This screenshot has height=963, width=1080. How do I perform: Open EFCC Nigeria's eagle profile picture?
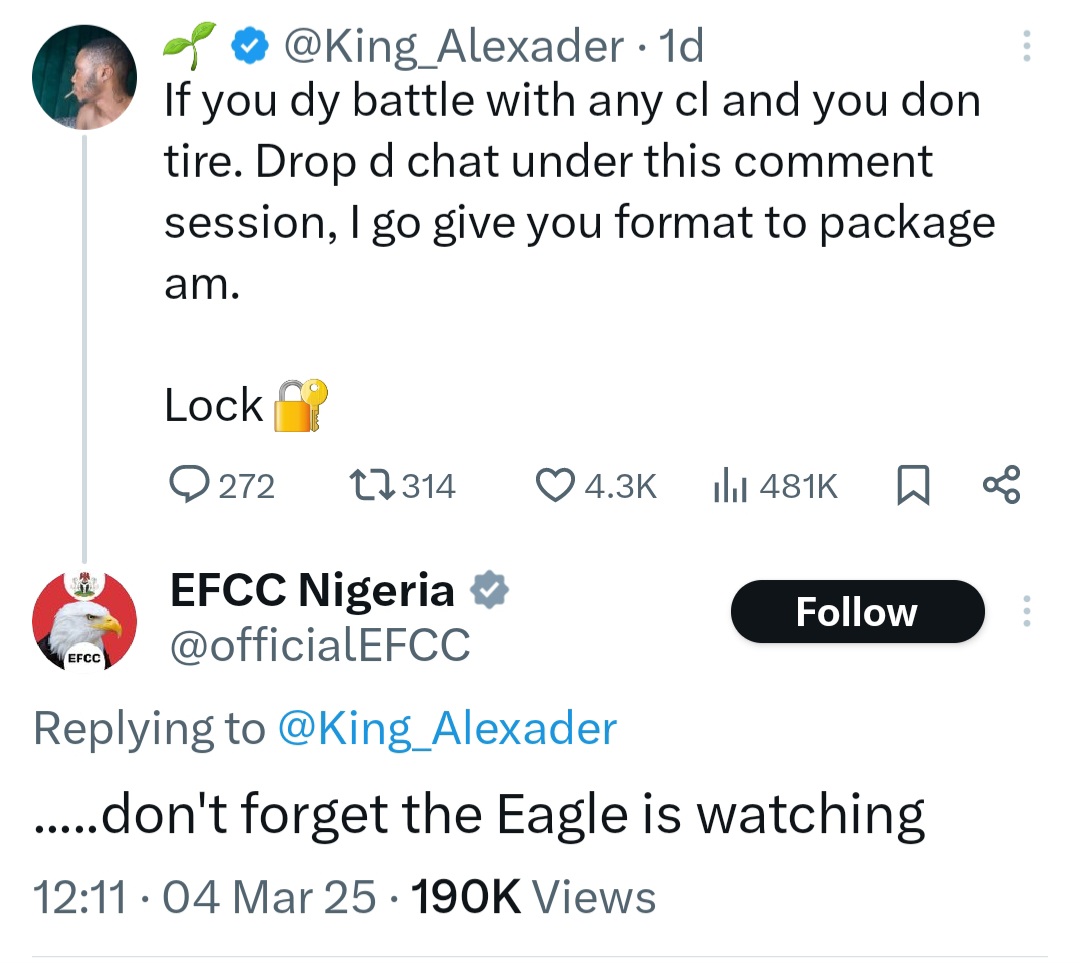[x=84, y=620]
